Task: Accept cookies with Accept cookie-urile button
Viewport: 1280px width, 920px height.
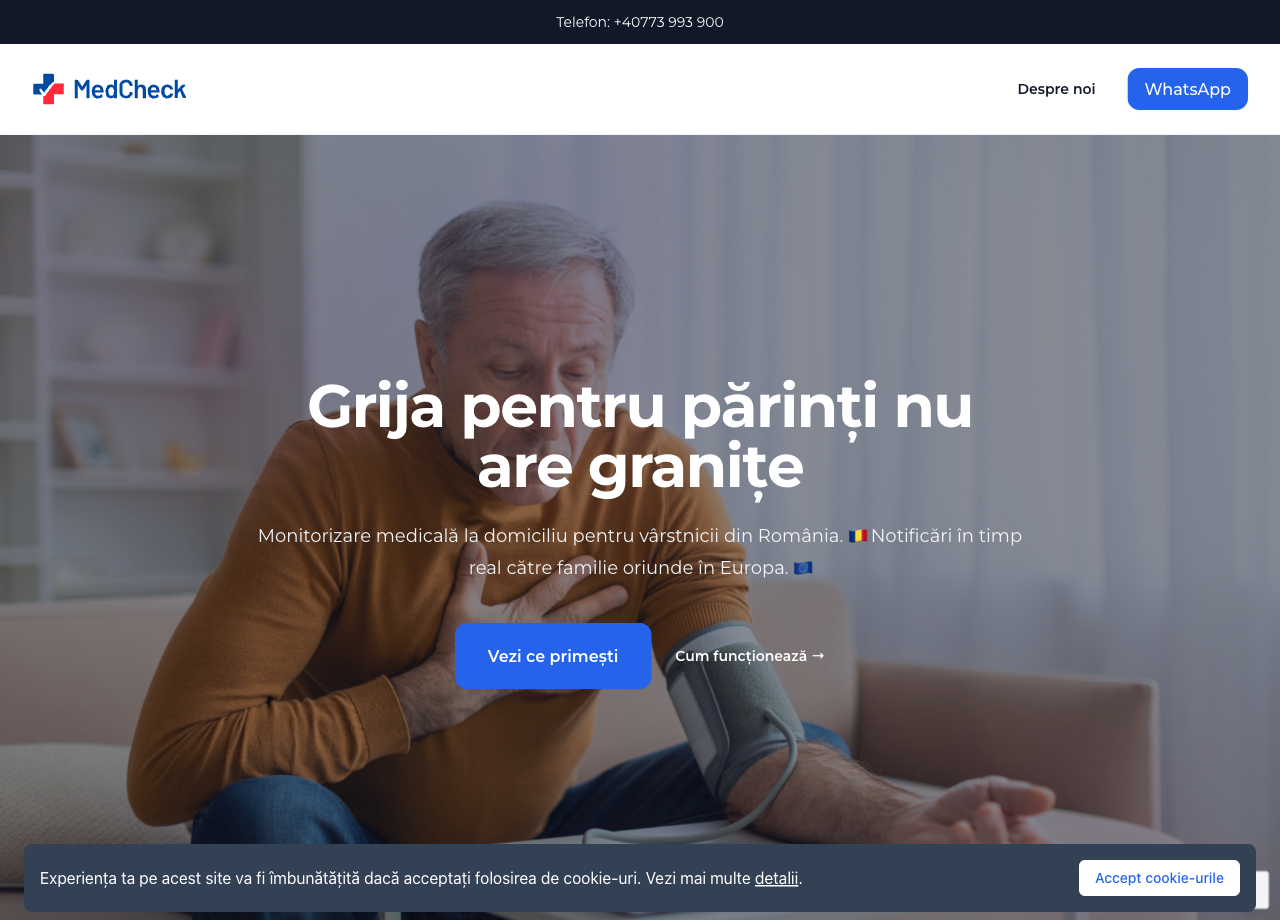Action: tap(1159, 878)
